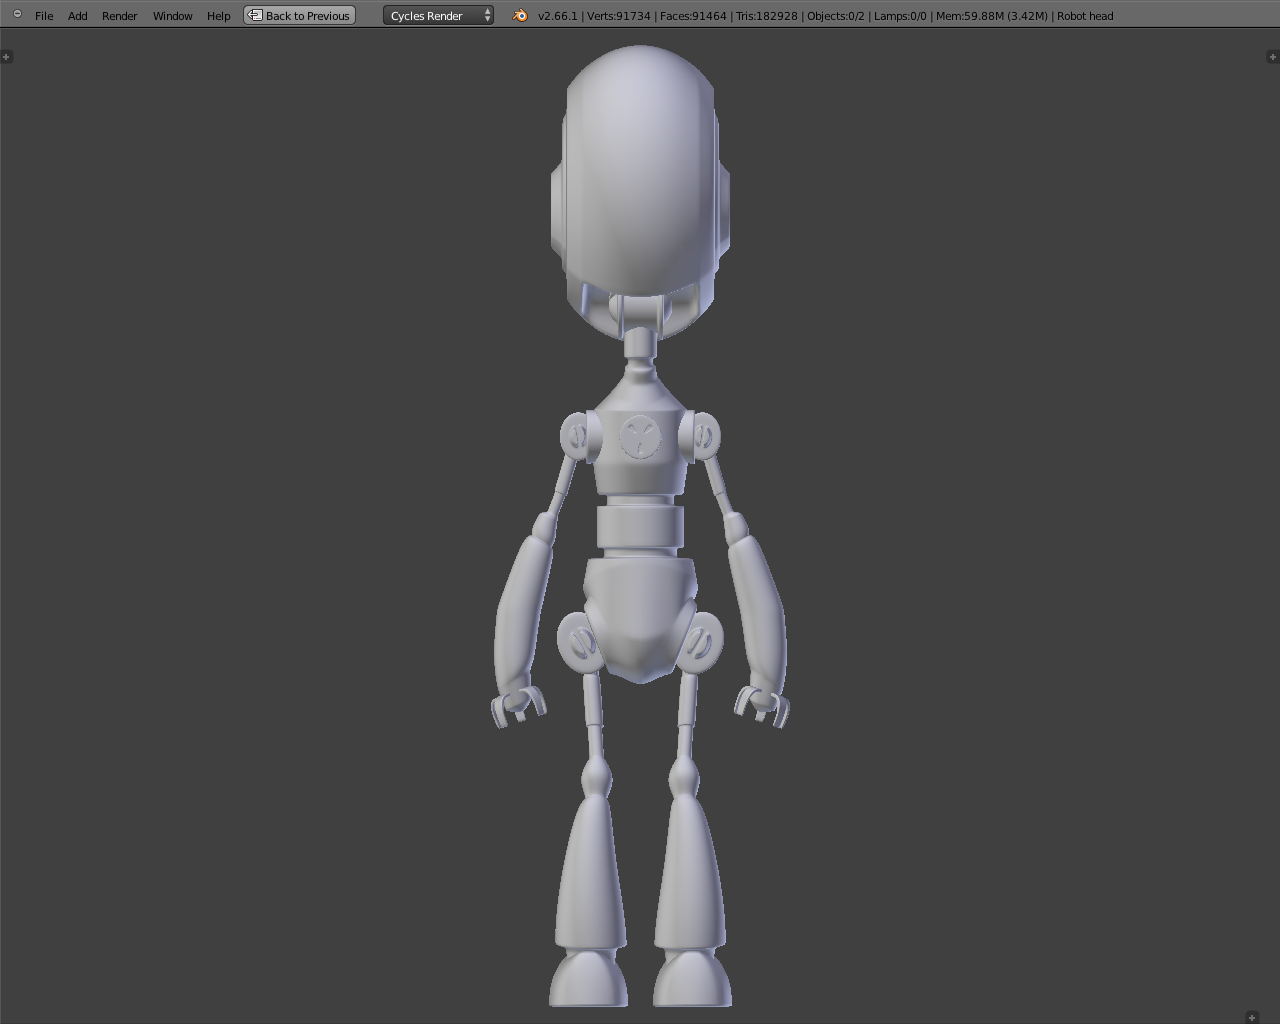Image resolution: width=1280 pixels, height=1024 pixels.
Task: Click the plus icon at the viewport's top-right corner
Action: coord(1272,56)
